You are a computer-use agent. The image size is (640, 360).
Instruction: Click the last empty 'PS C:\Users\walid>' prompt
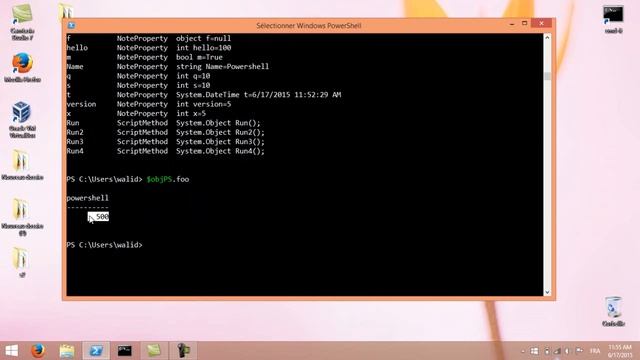(x=104, y=245)
